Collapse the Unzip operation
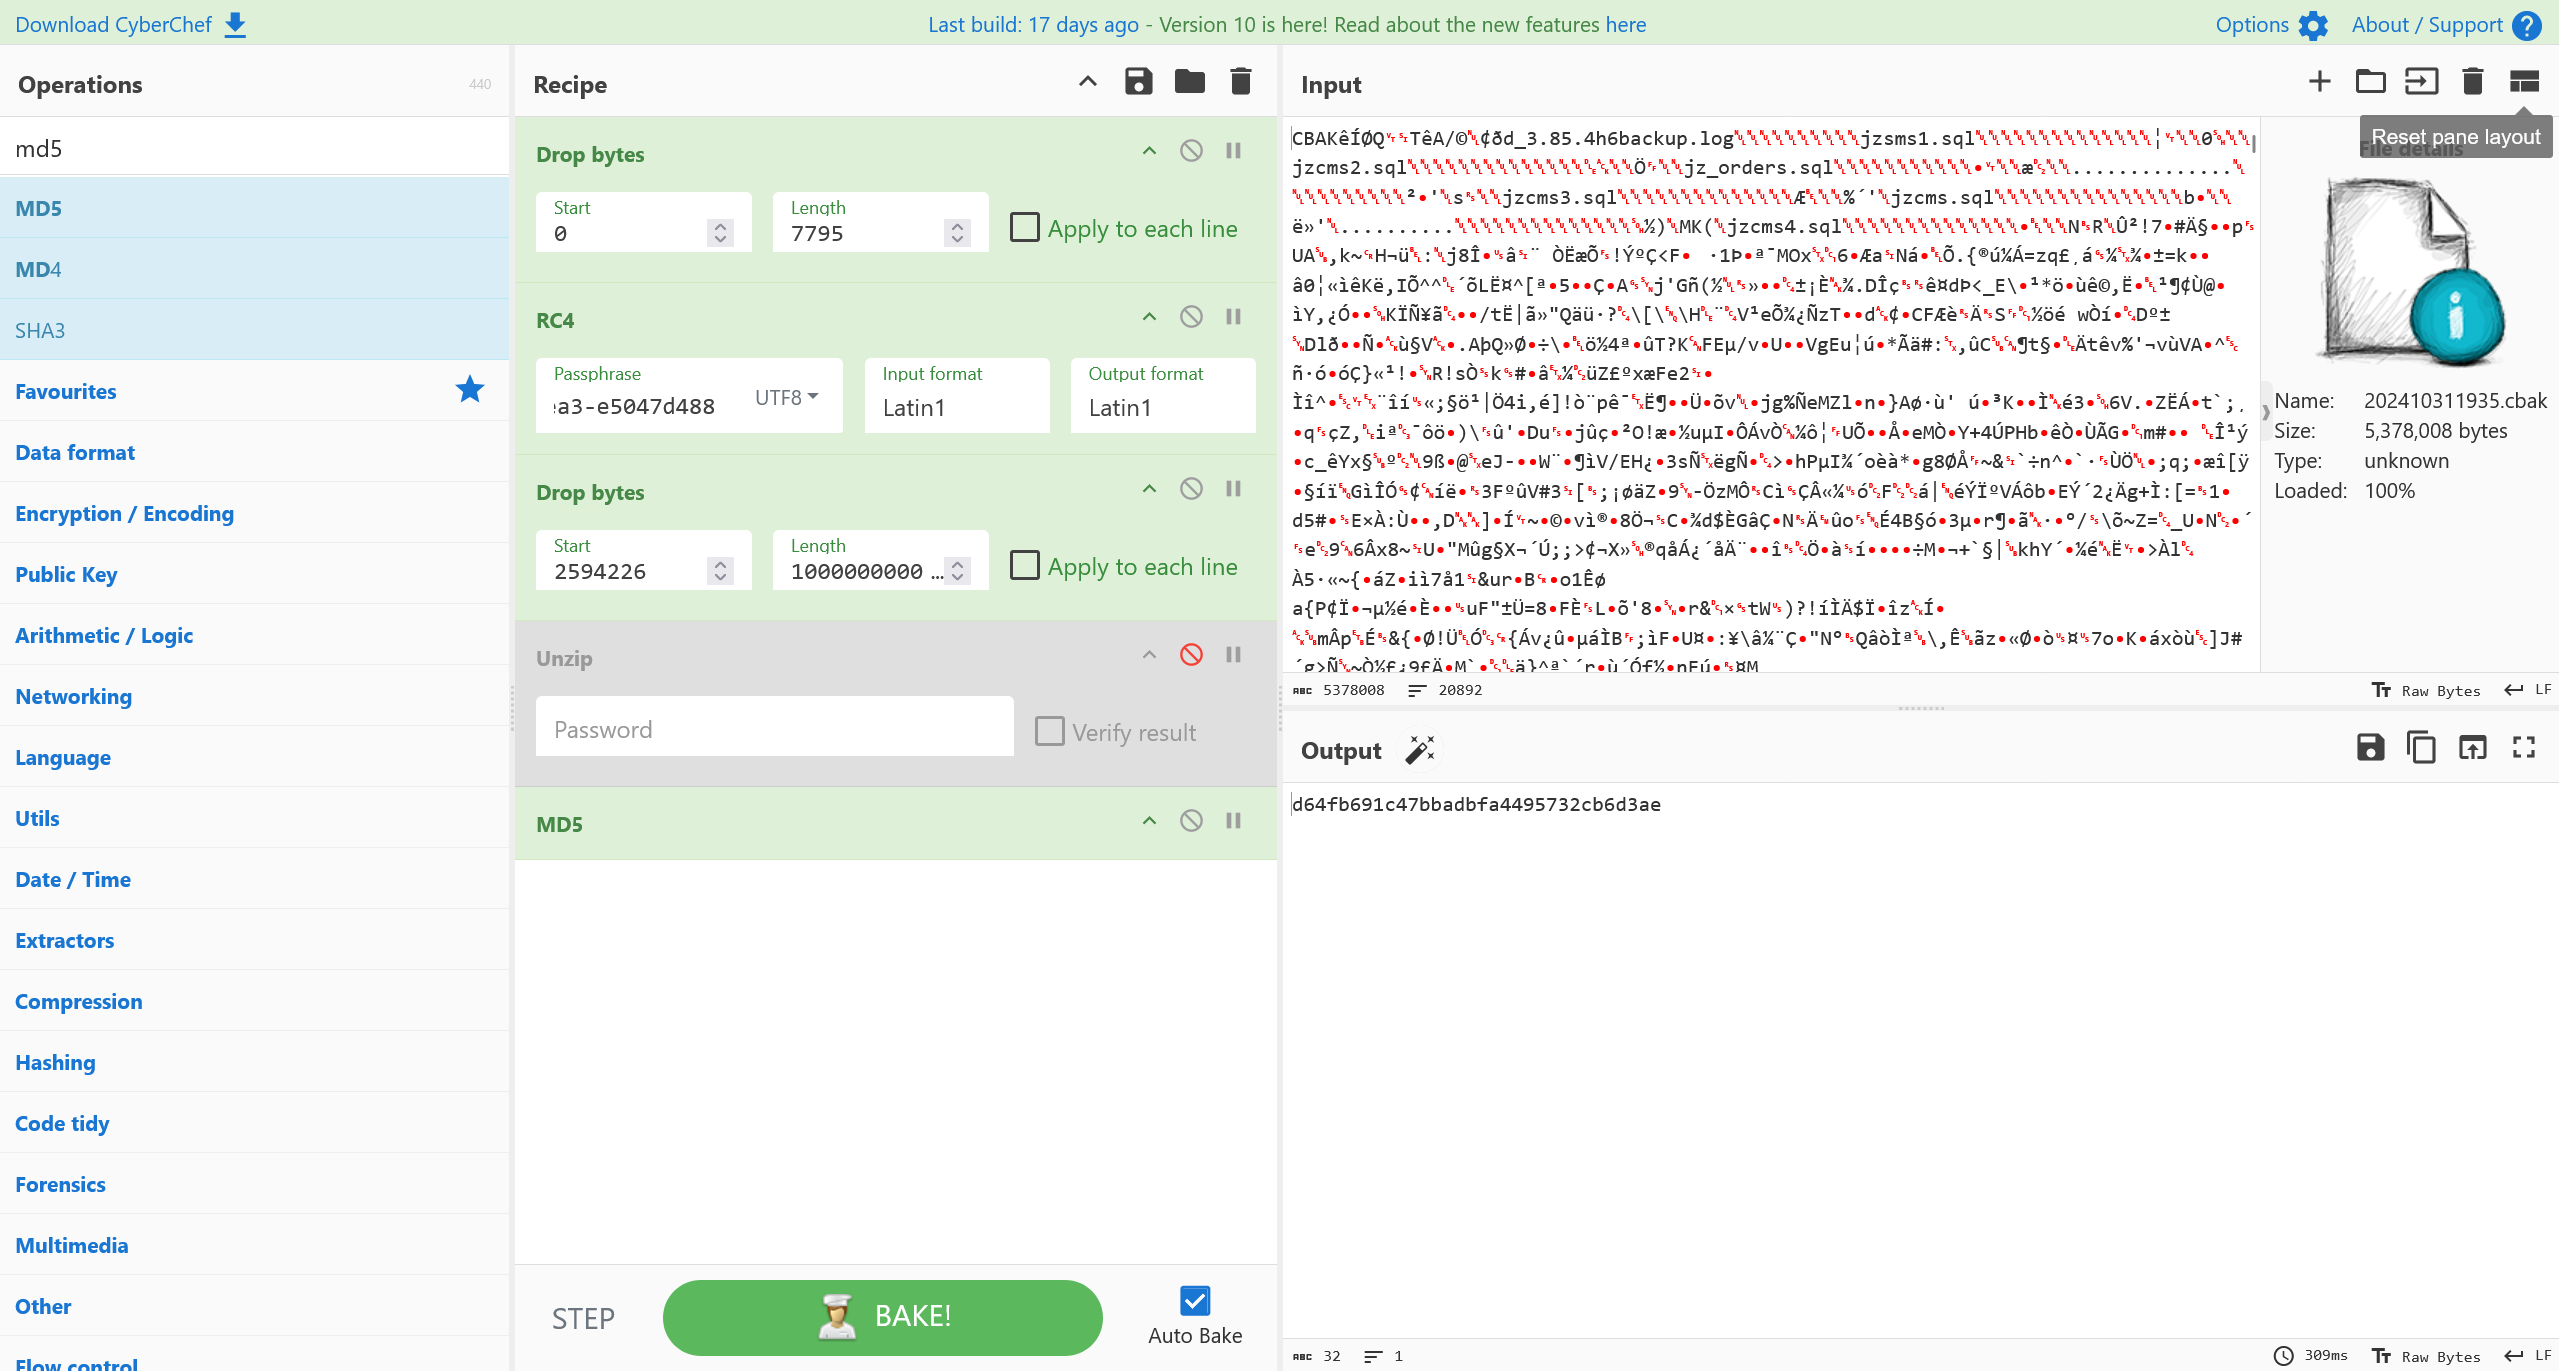The image size is (2559, 1371). (1149, 655)
